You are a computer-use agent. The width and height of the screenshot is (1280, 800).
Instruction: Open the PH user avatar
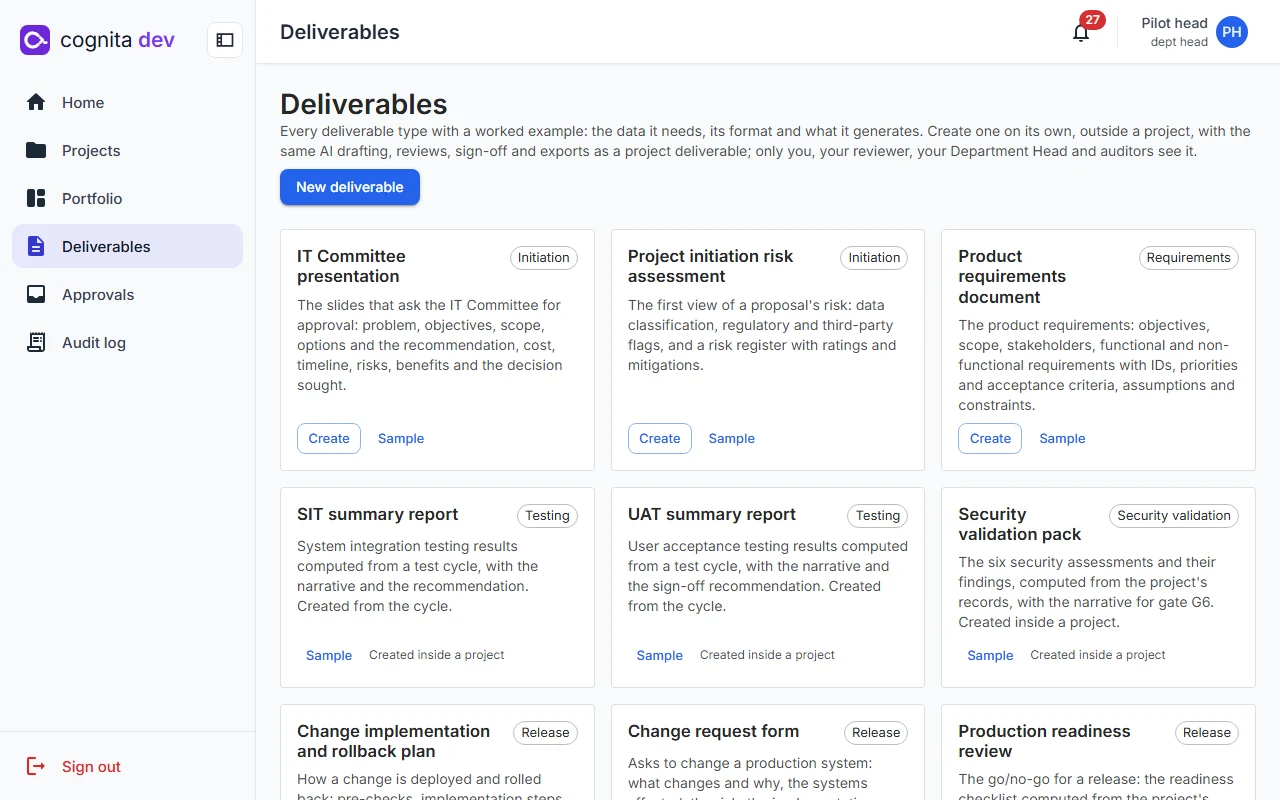[1232, 32]
